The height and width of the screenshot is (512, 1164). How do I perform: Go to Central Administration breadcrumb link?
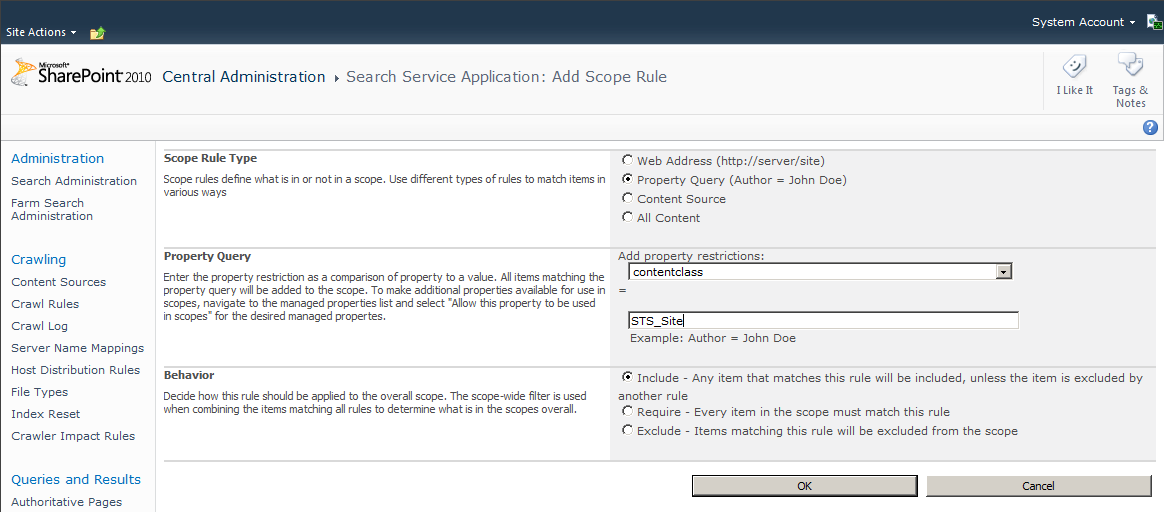[x=243, y=76]
